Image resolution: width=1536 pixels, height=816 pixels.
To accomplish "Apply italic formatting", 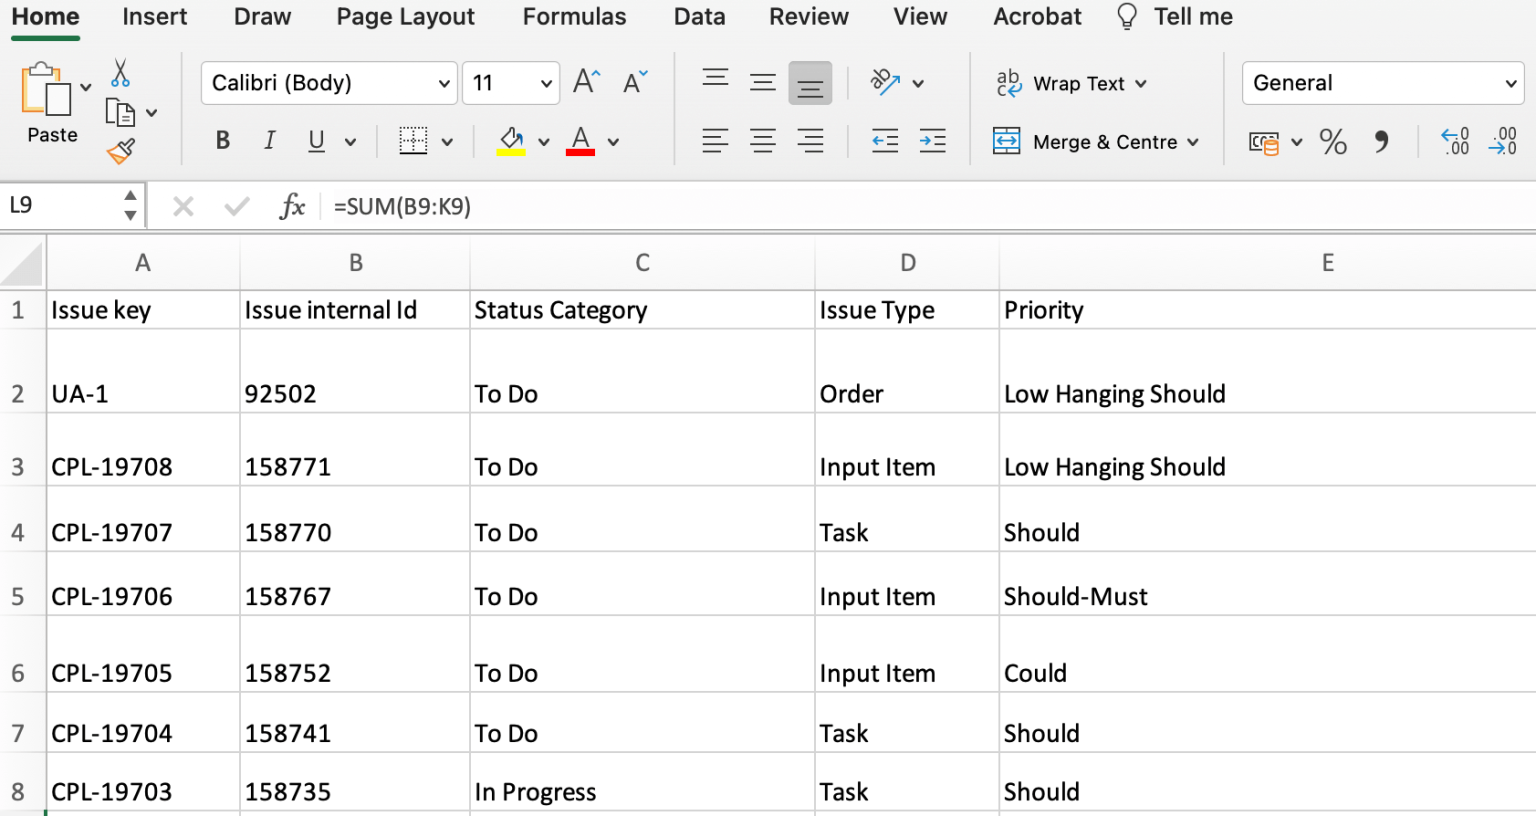I will click(x=269, y=140).
